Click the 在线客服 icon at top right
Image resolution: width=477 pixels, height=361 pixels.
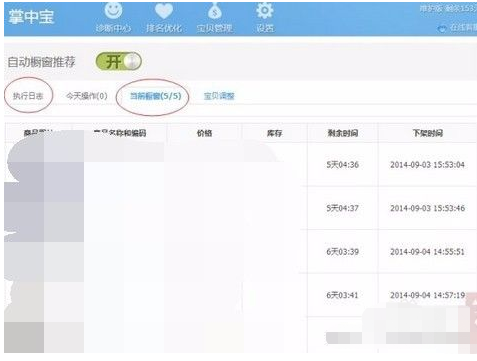pos(442,29)
